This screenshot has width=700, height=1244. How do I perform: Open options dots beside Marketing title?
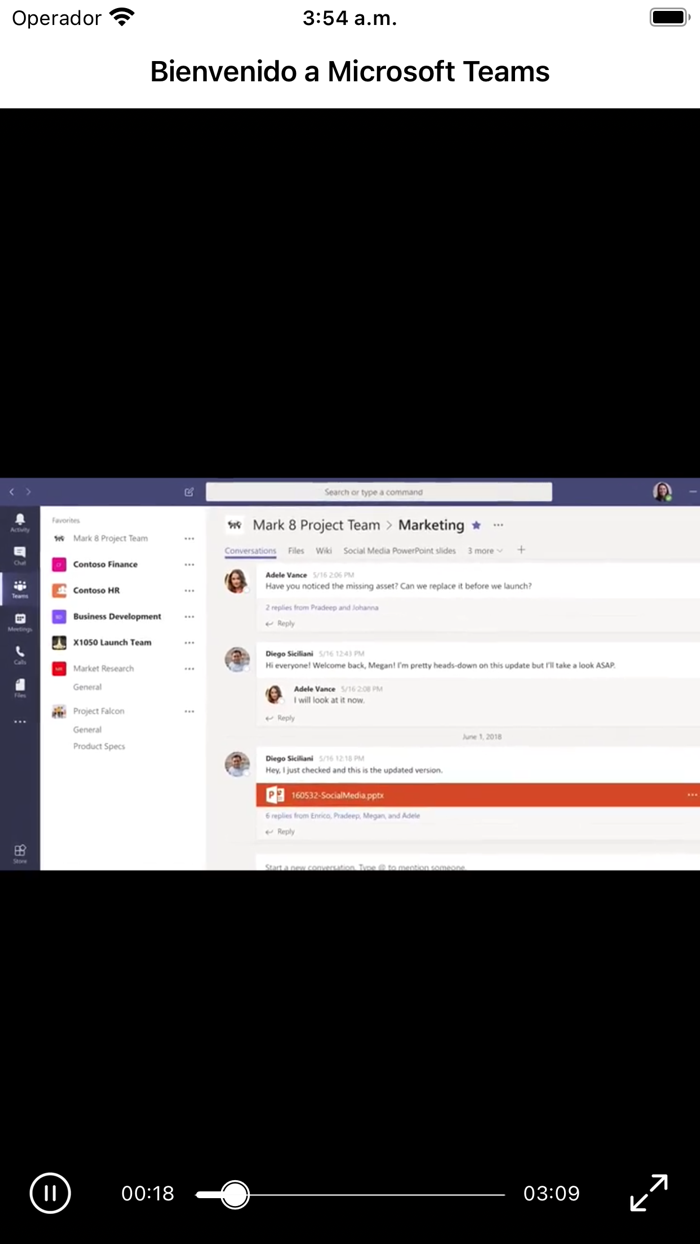tap(498, 525)
